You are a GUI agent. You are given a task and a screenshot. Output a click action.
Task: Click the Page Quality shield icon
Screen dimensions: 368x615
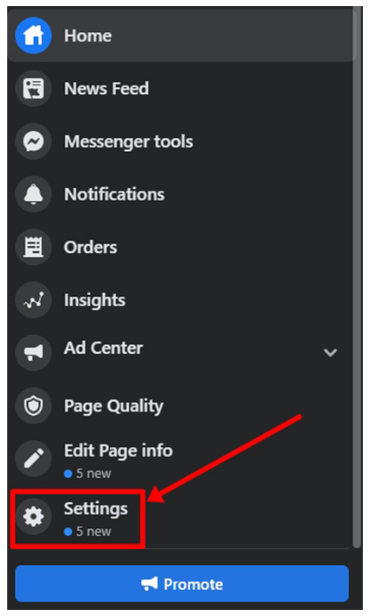coord(33,406)
